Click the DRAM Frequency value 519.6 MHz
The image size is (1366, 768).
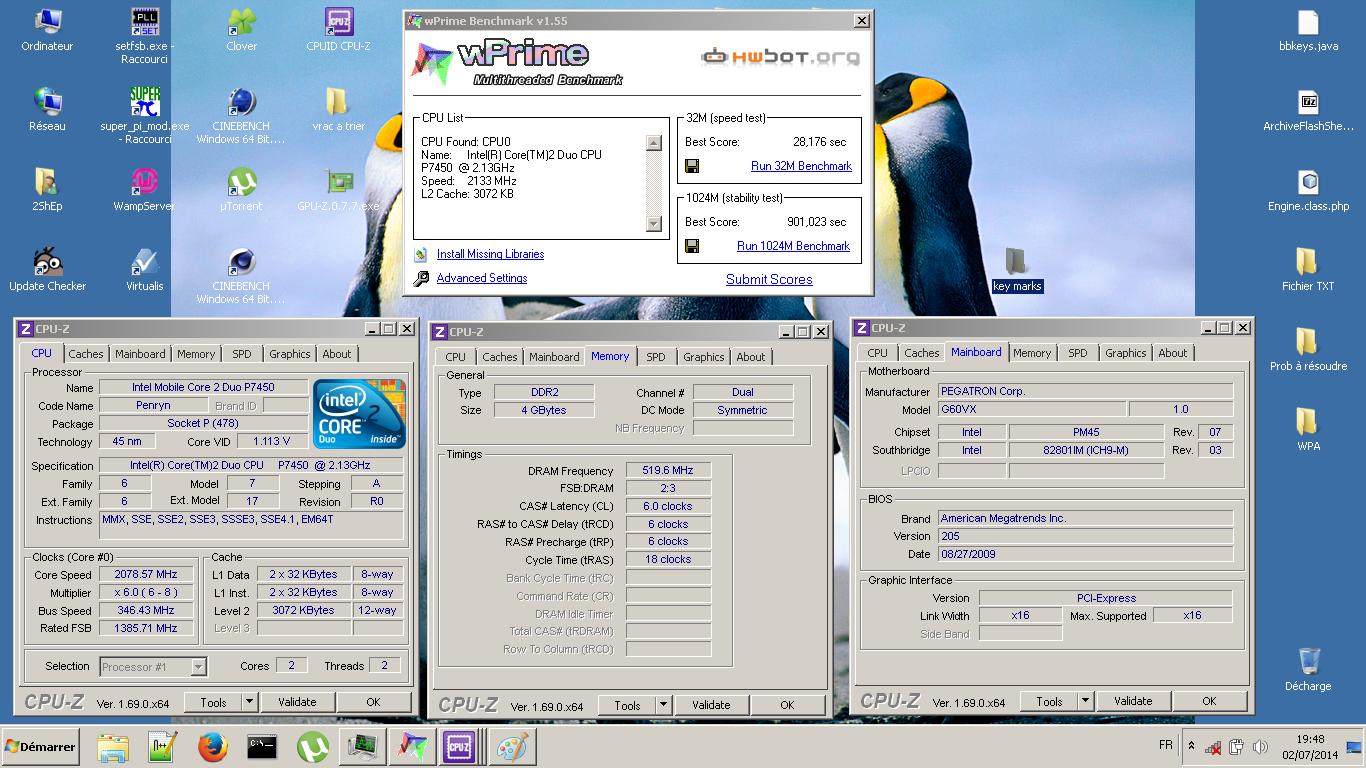(669, 470)
